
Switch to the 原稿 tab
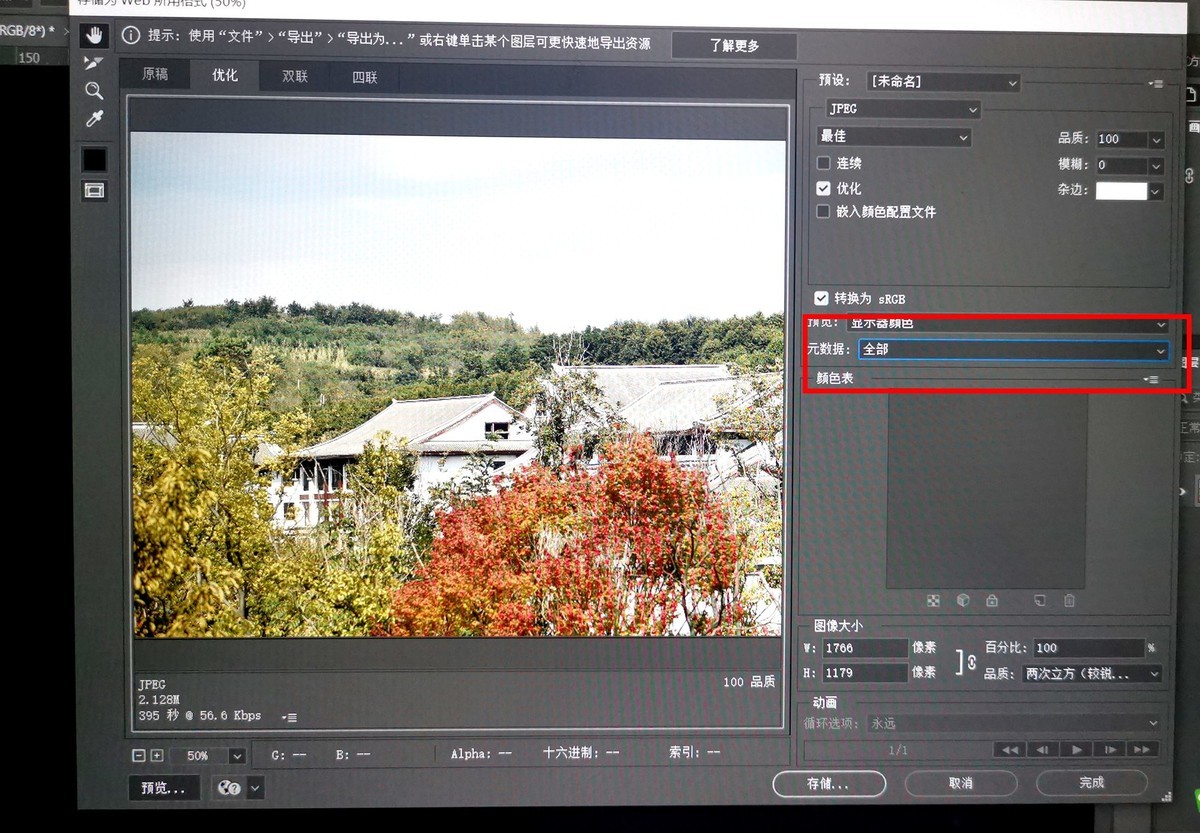[155, 75]
